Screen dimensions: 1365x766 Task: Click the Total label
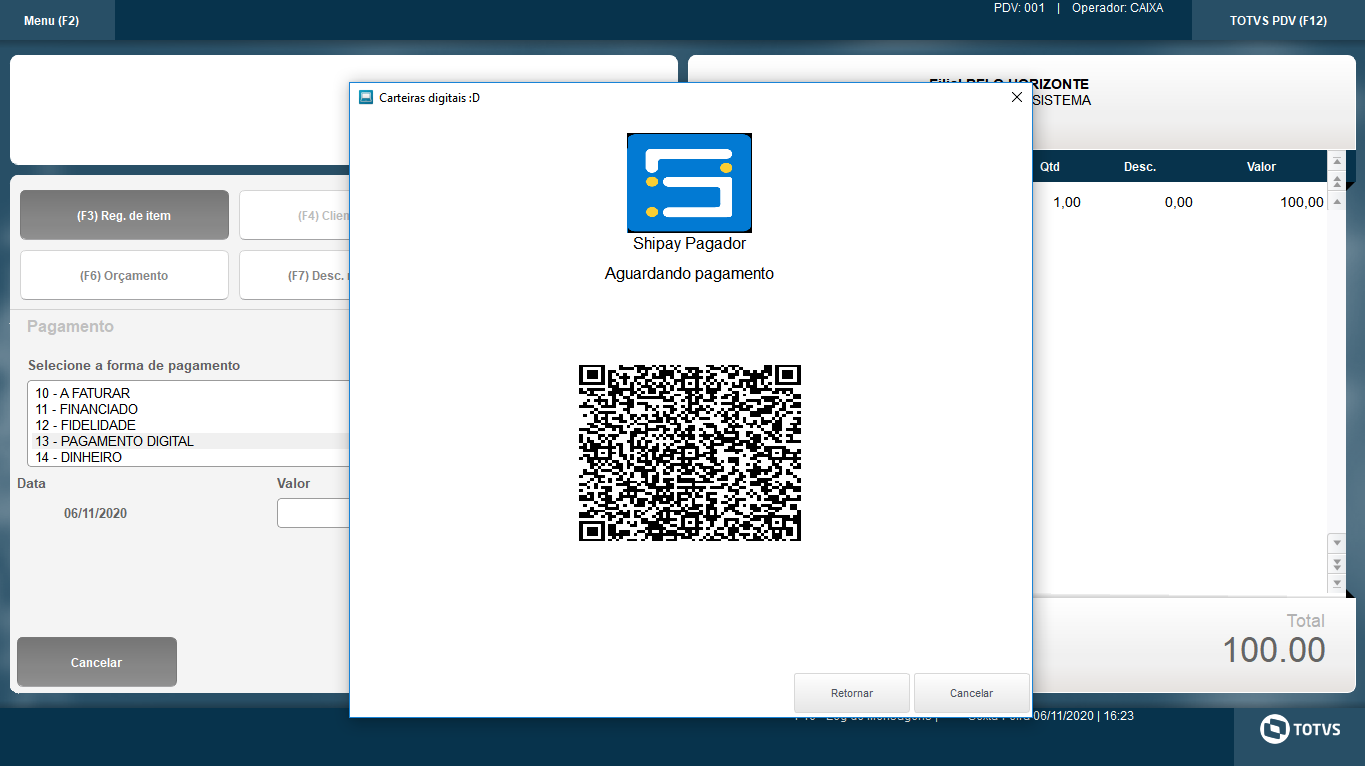[x=1306, y=620]
